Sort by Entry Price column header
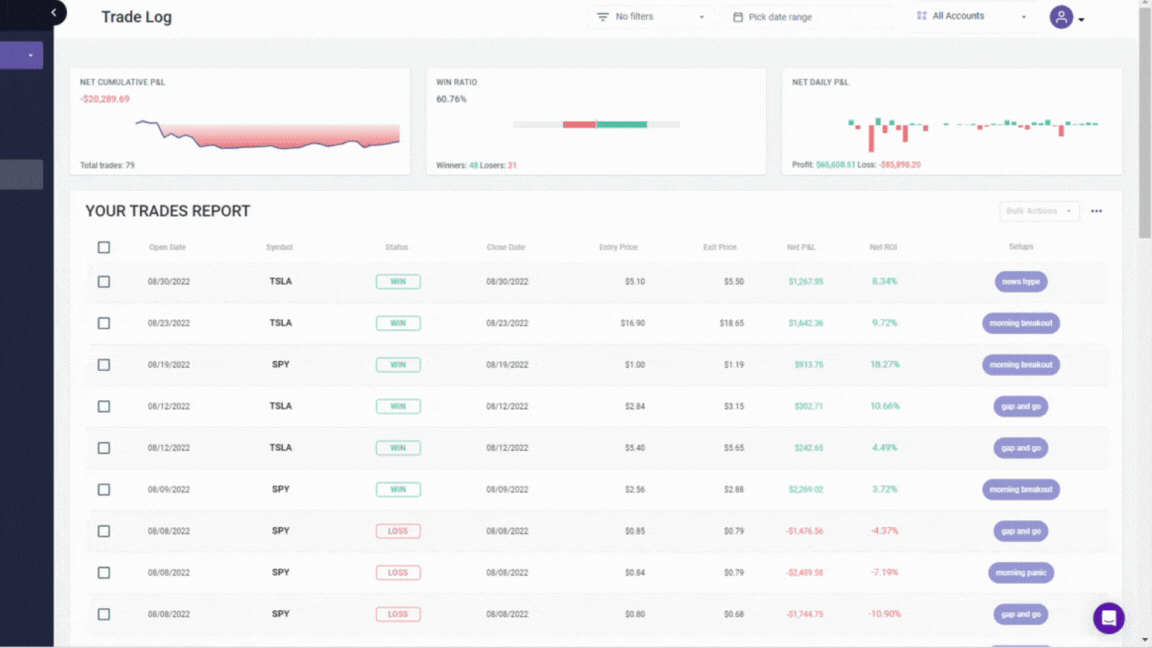Image resolution: width=1152 pixels, height=648 pixels. click(618, 248)
